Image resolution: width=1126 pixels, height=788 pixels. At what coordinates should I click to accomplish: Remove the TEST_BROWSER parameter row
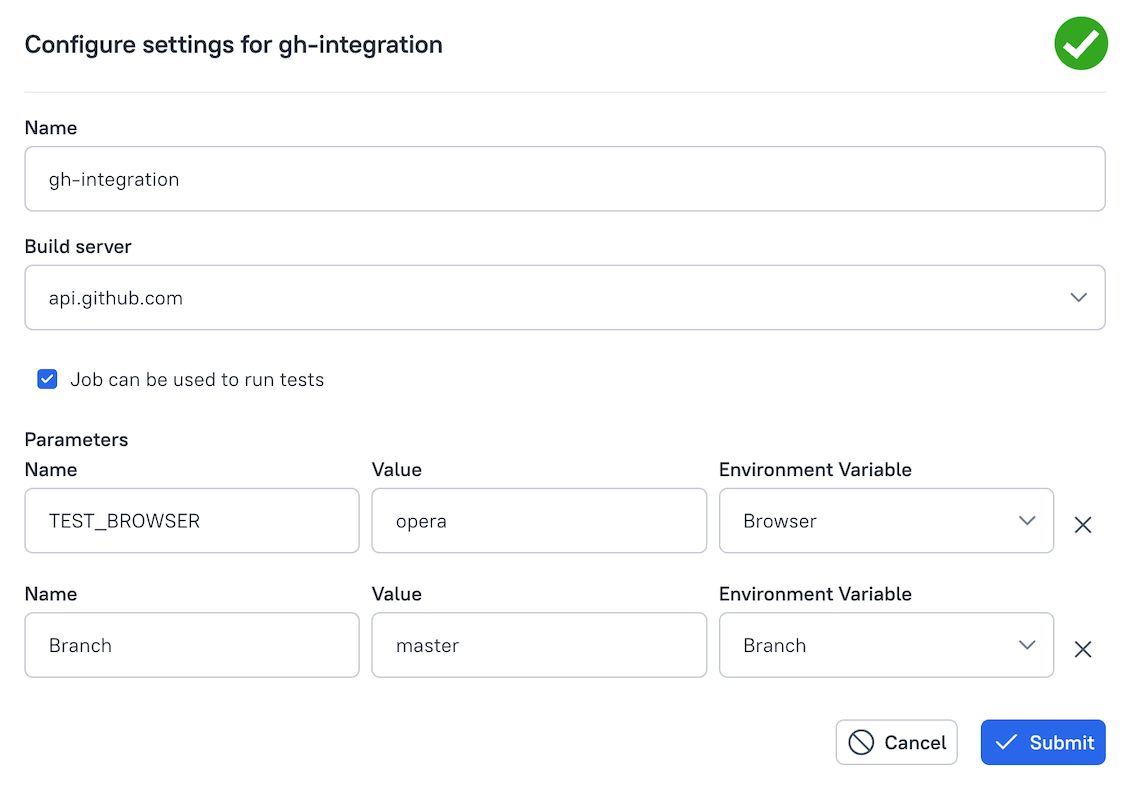(1082, 525)
